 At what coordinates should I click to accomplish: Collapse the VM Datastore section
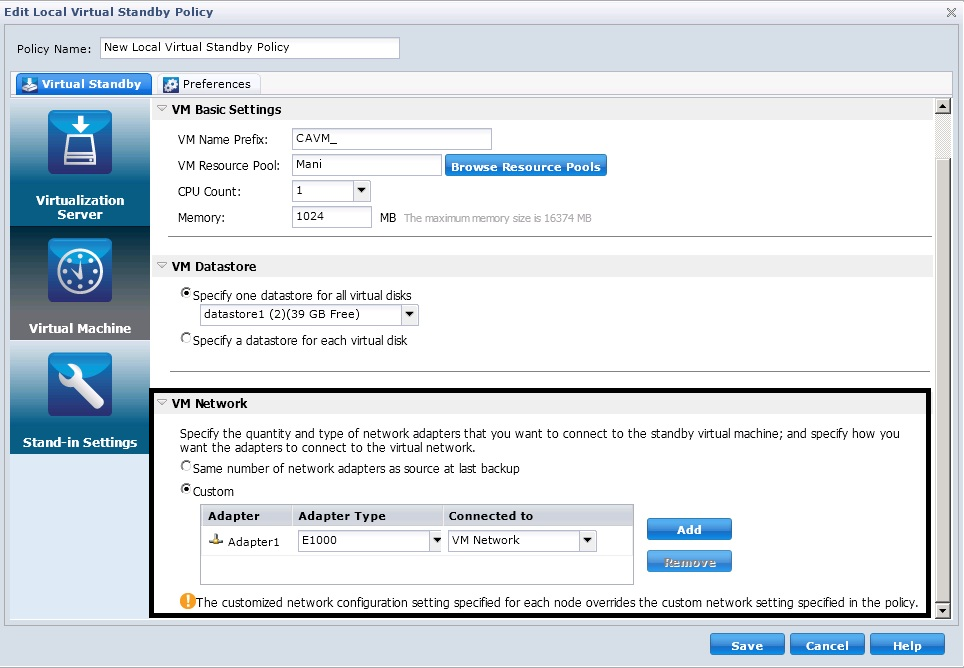[162, 266]
